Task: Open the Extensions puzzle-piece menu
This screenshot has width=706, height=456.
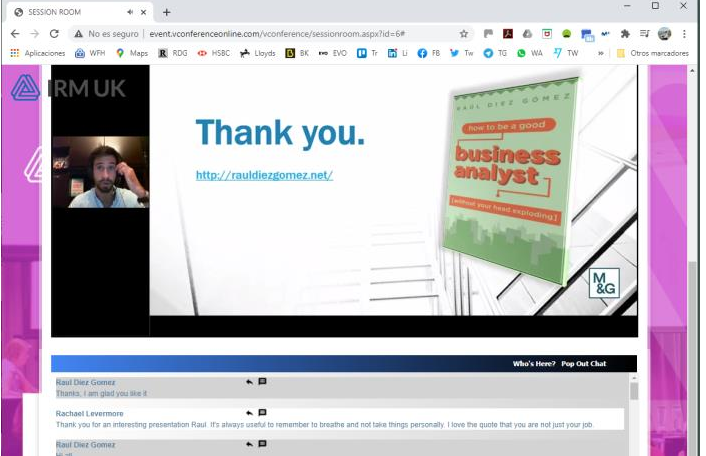Action: 625,34
